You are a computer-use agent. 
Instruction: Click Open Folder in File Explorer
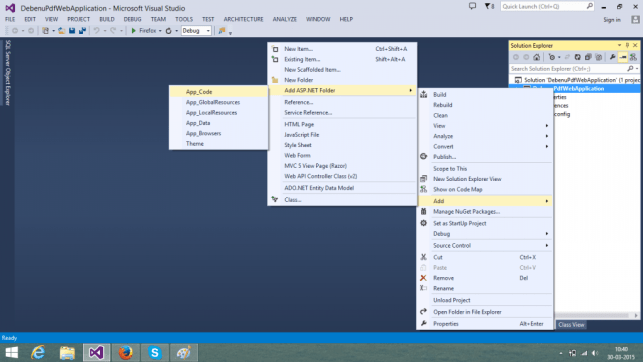tap(486, 312)
